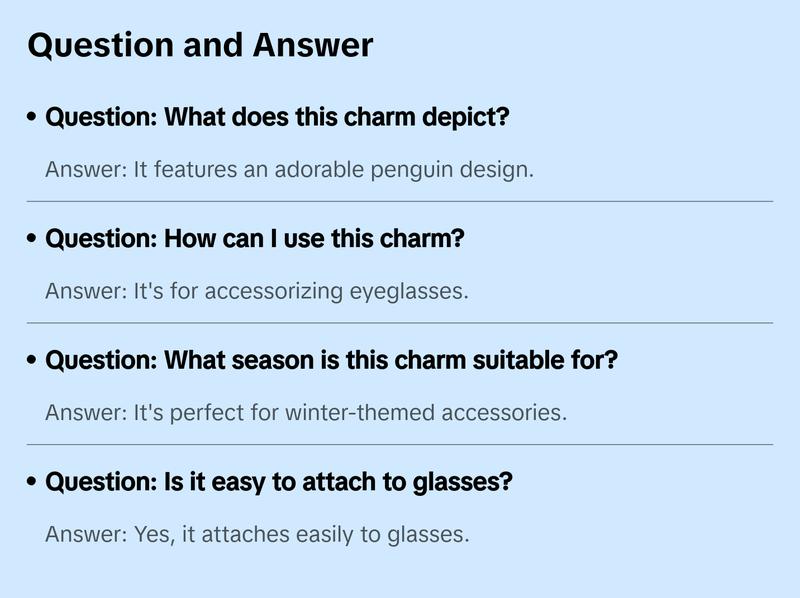800x598 pixels.
Task: Click the divider line below the penguin answer
Action: [400, 201]
